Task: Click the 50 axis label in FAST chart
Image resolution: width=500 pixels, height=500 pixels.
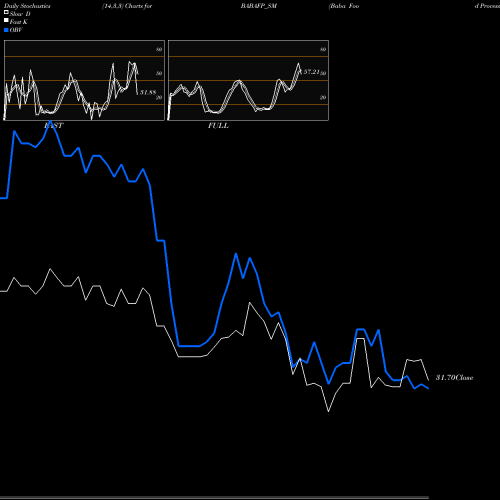Action: (x=159, y=73)
